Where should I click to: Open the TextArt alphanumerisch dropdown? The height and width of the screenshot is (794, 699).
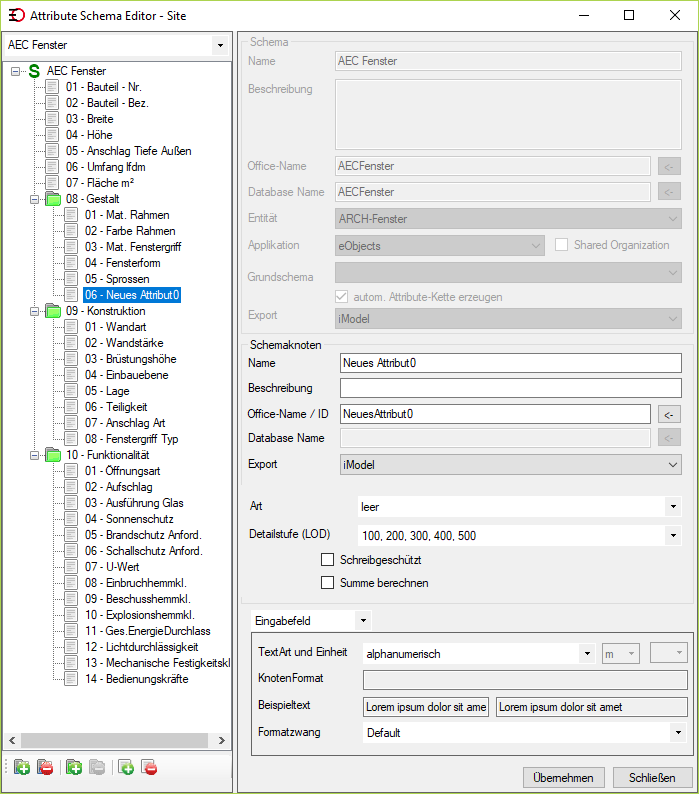587,654
